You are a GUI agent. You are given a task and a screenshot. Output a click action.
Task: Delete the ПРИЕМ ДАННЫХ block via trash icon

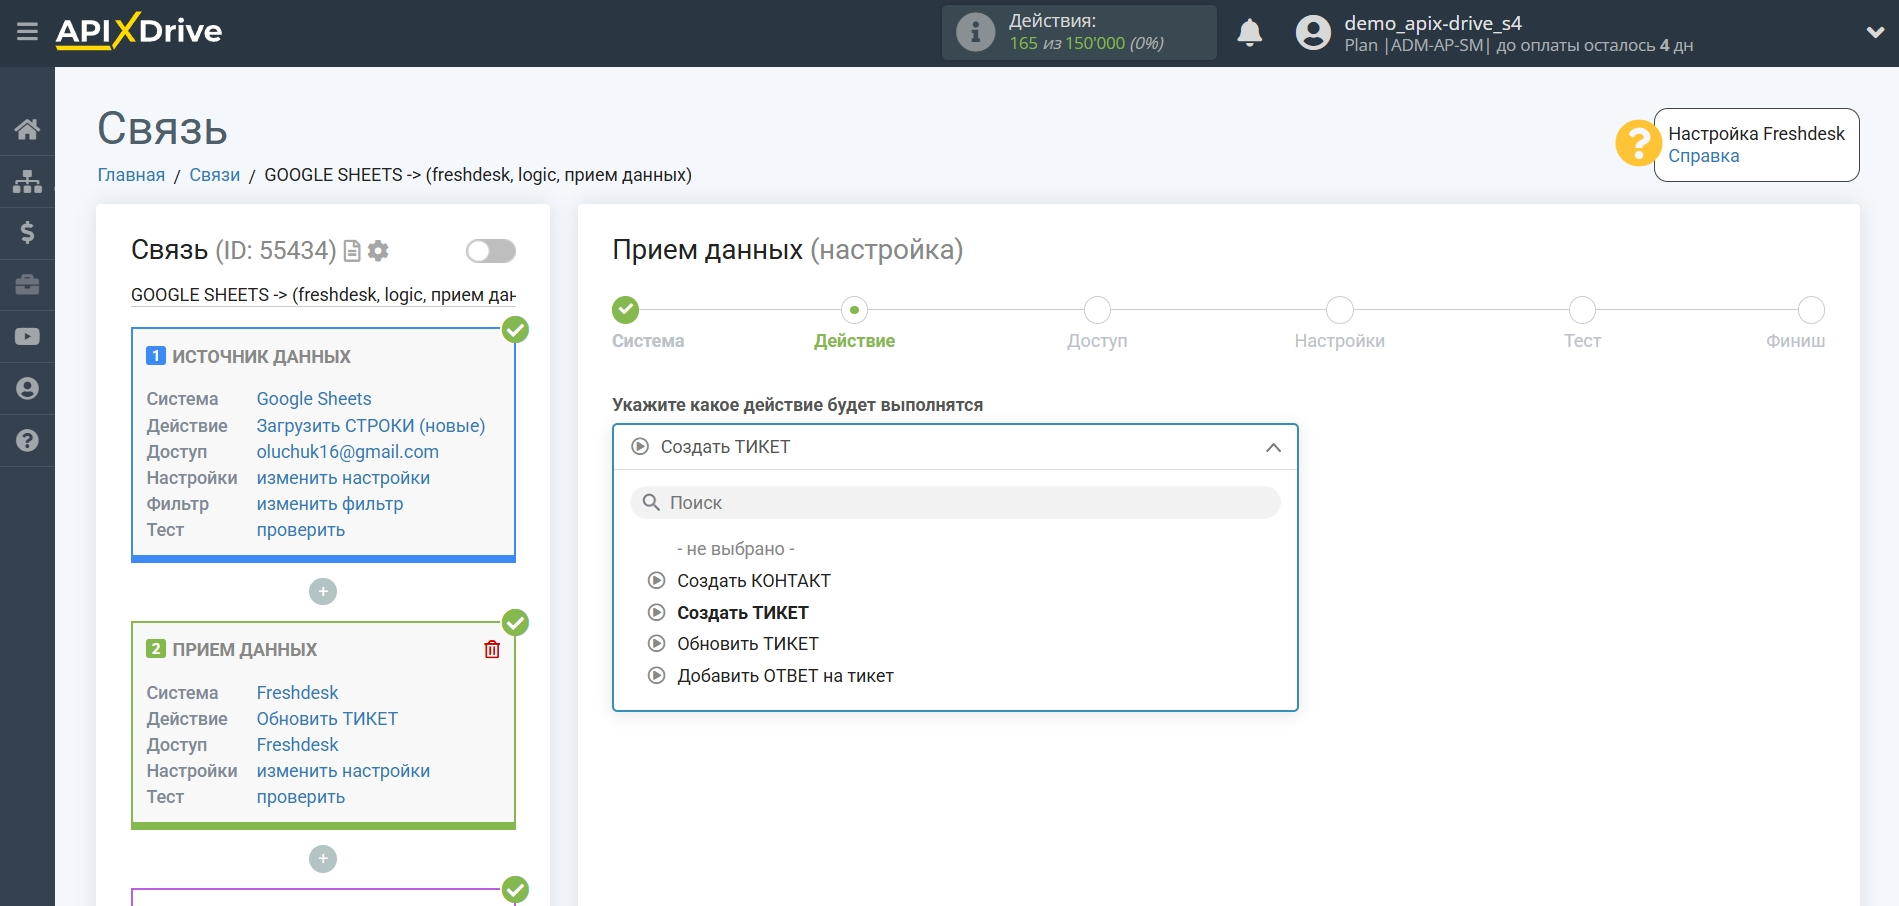492,649
